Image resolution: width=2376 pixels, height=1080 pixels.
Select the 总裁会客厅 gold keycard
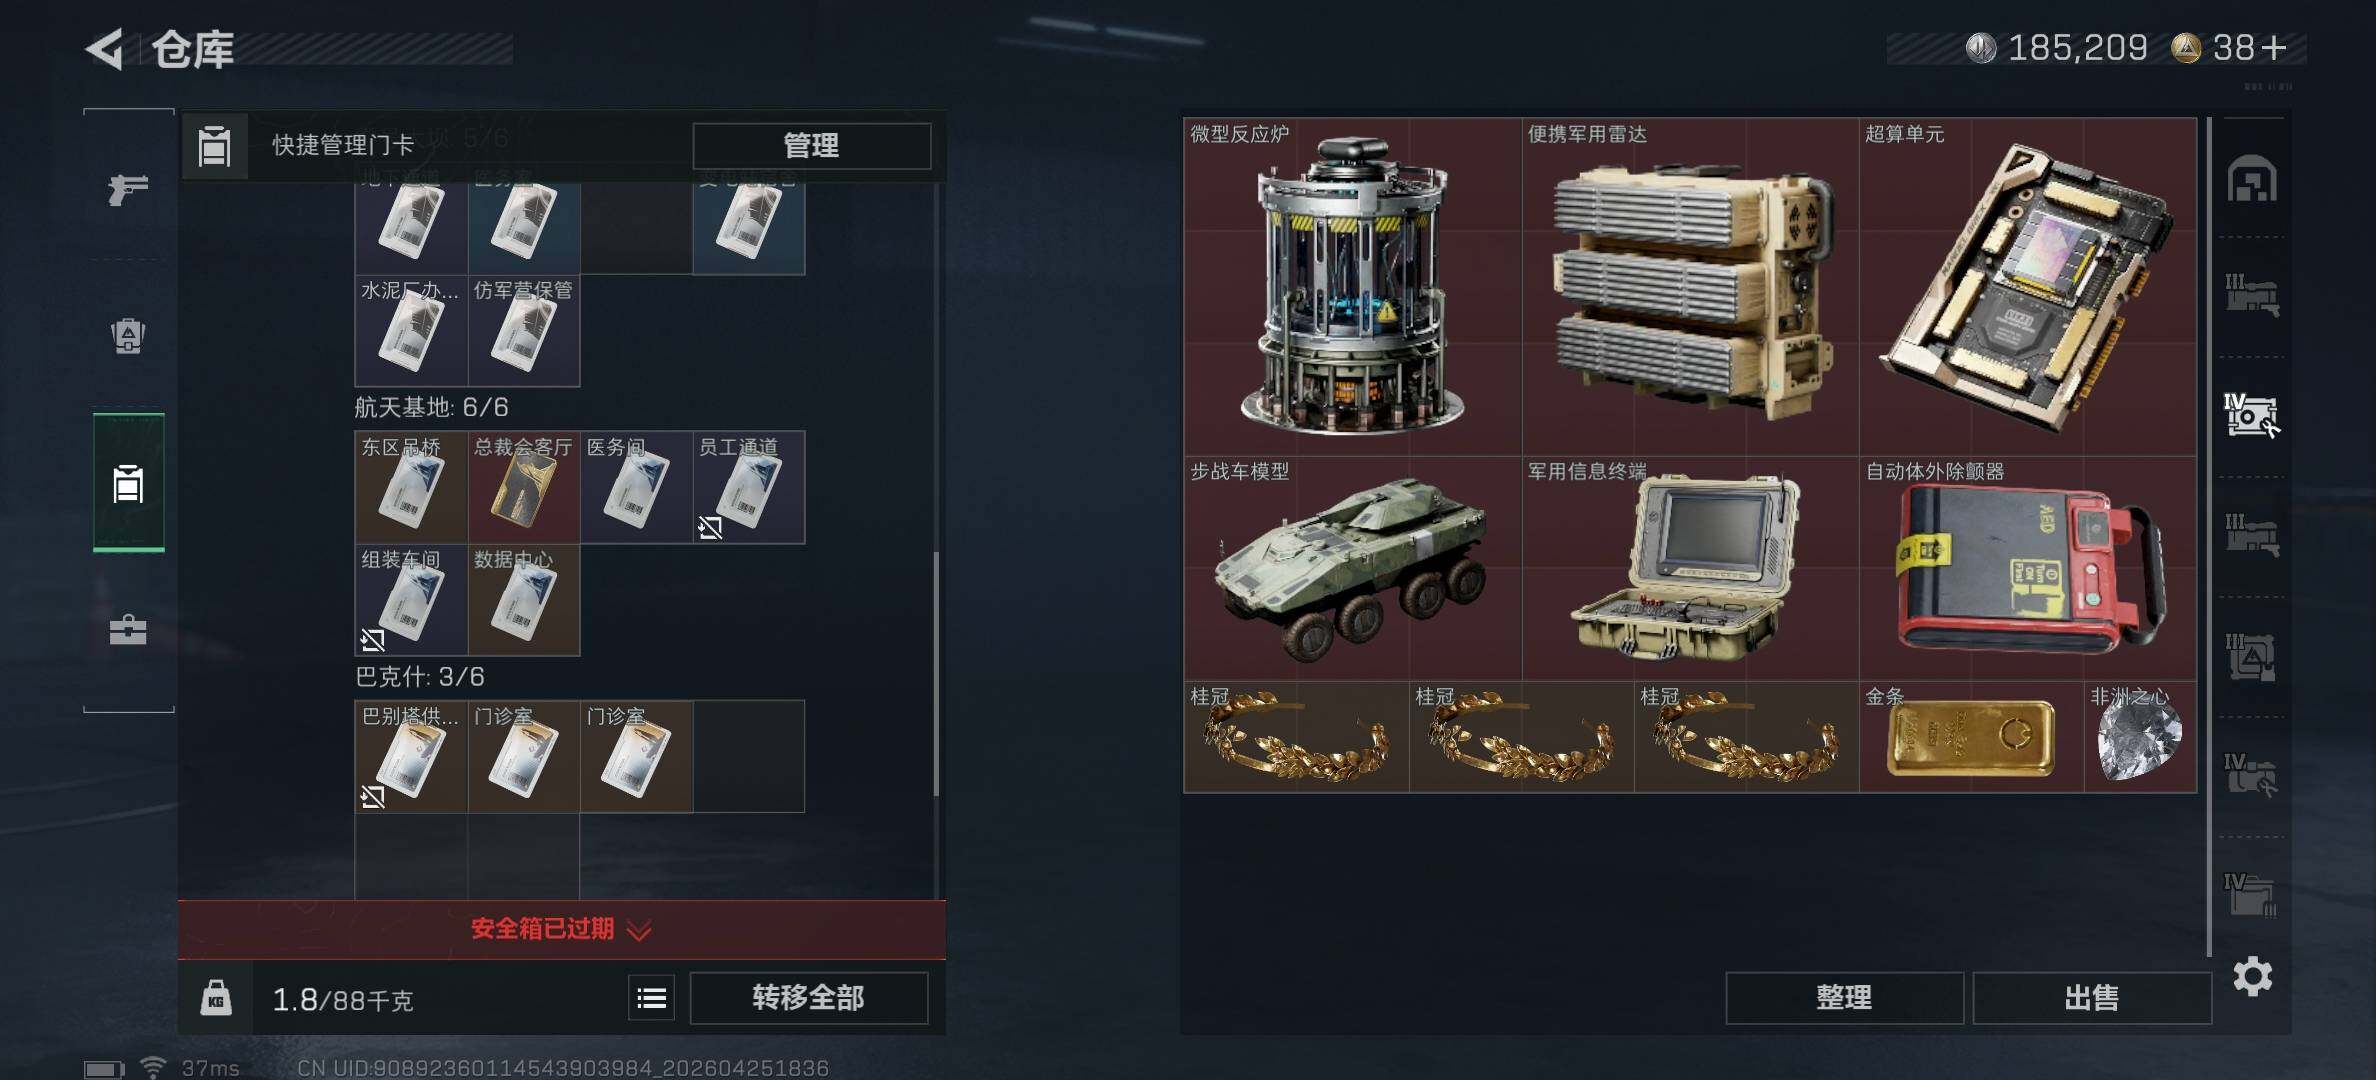pyautogui.click(x=524, y=487)
